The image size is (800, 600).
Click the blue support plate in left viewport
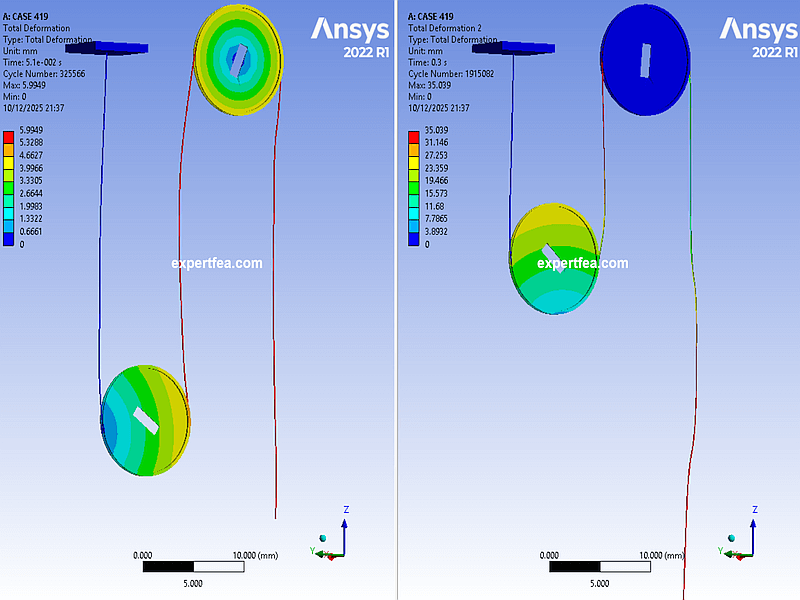point(108,47)
